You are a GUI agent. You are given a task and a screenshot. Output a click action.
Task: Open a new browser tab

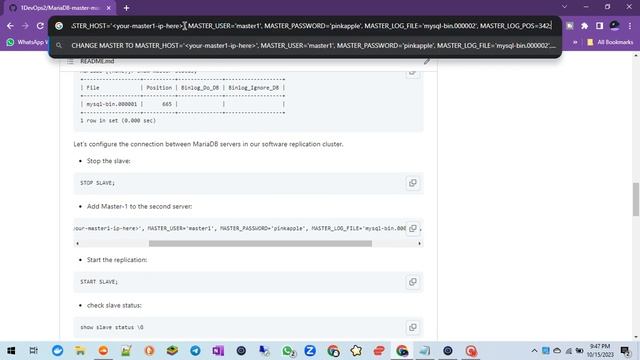tap(127, 8)
